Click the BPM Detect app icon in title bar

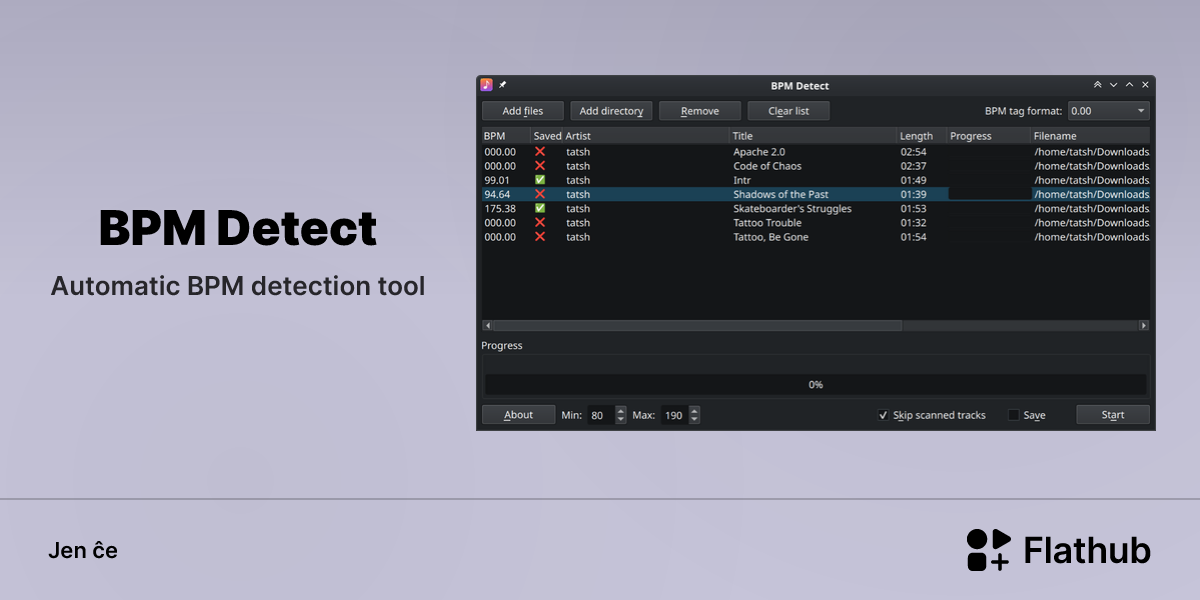pyautogui.click(x=487, y=85)
